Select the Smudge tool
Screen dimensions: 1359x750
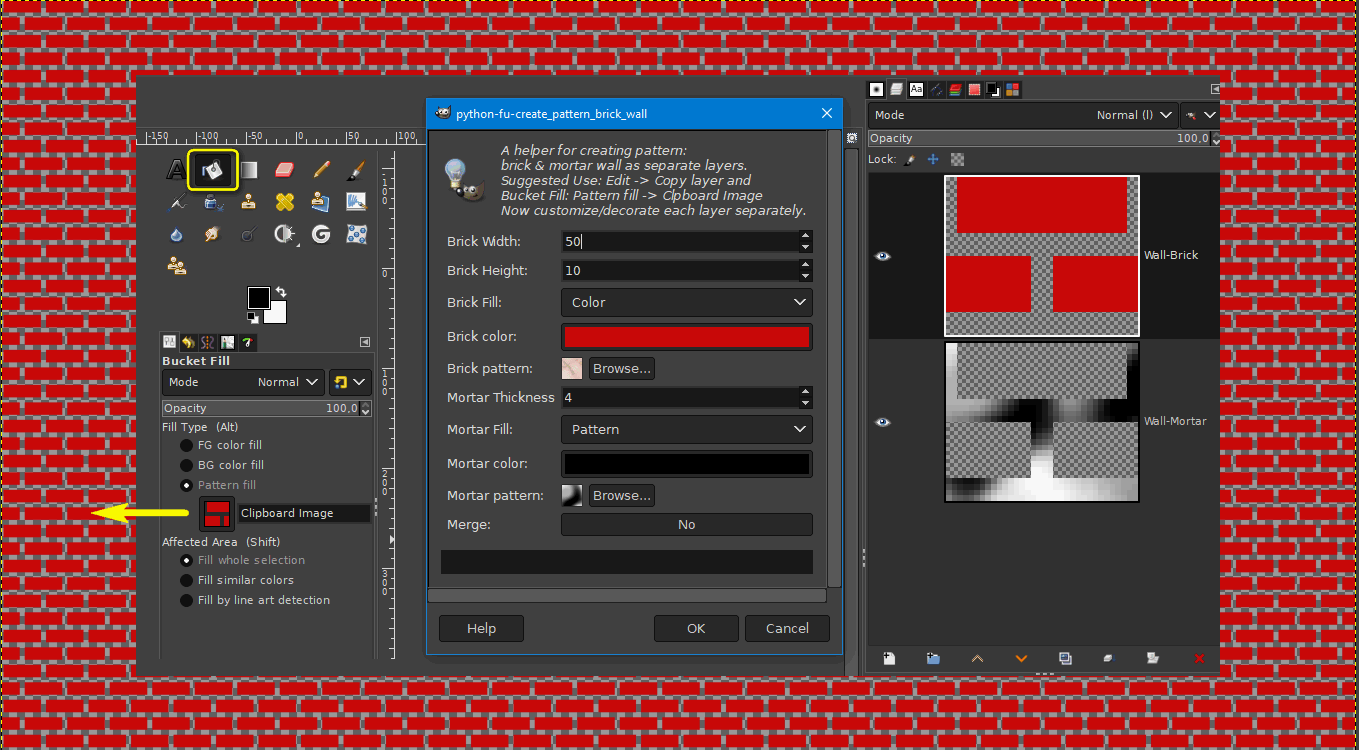213,234
